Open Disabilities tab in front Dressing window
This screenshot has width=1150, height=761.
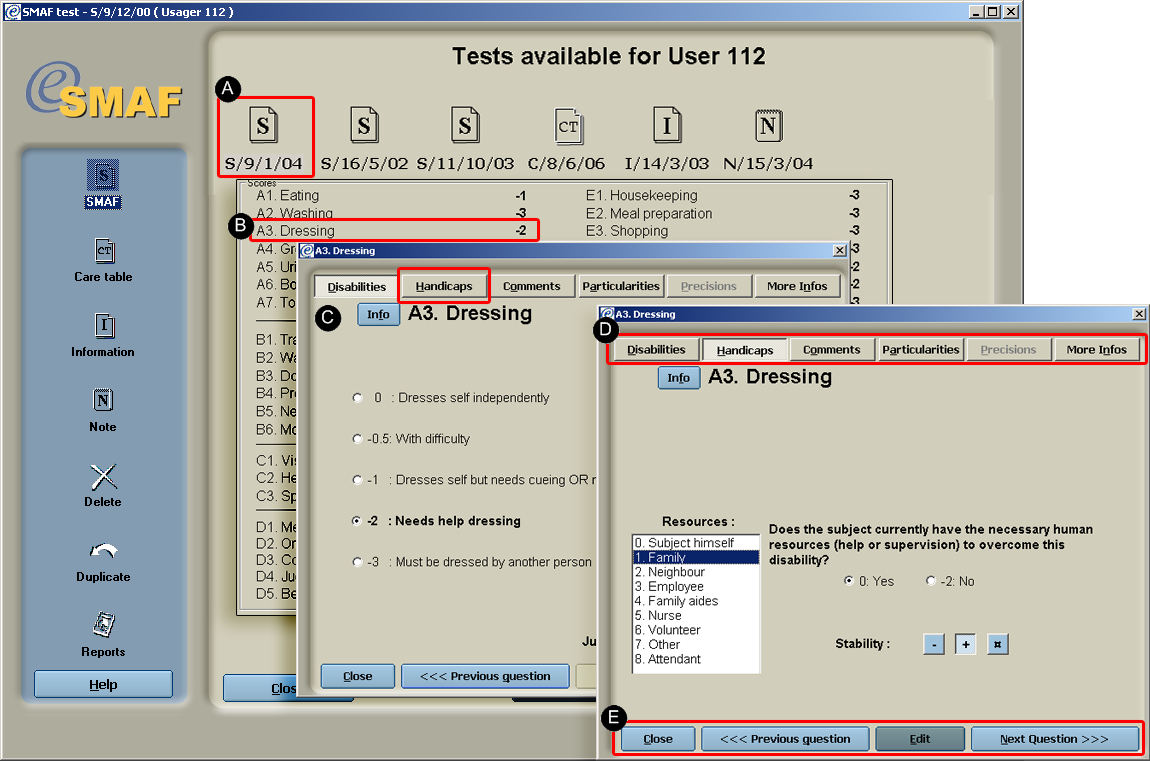[656, 350]
